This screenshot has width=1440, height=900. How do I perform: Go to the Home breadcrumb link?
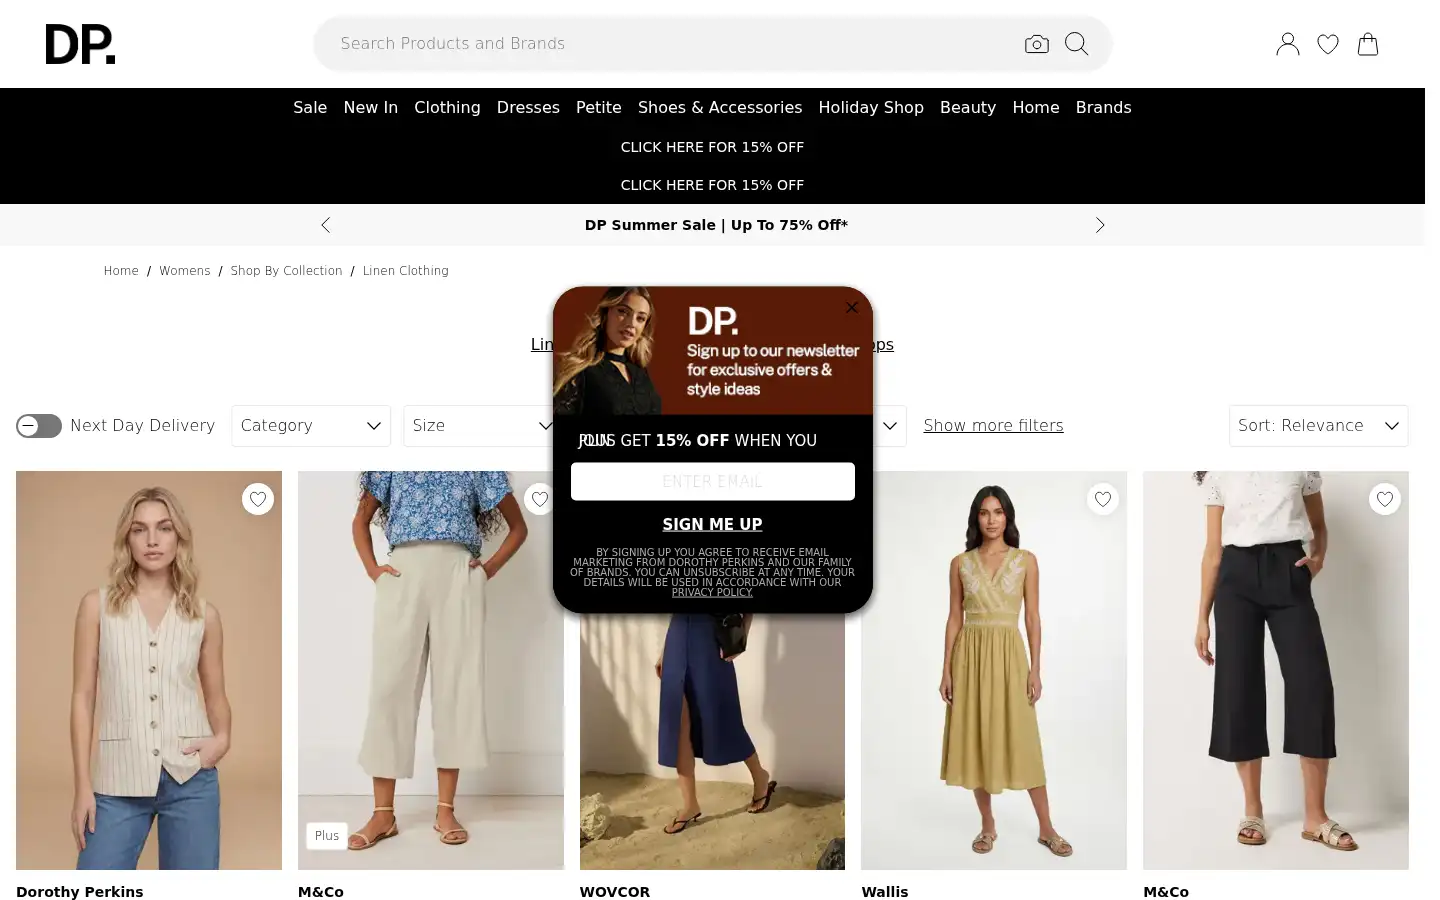point(121,271)
